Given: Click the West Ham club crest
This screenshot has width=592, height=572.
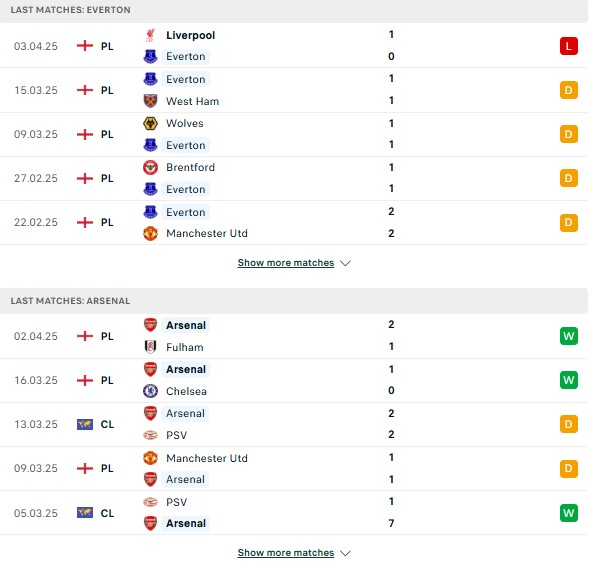Looking at the screenshot, I should click(150, 101).
